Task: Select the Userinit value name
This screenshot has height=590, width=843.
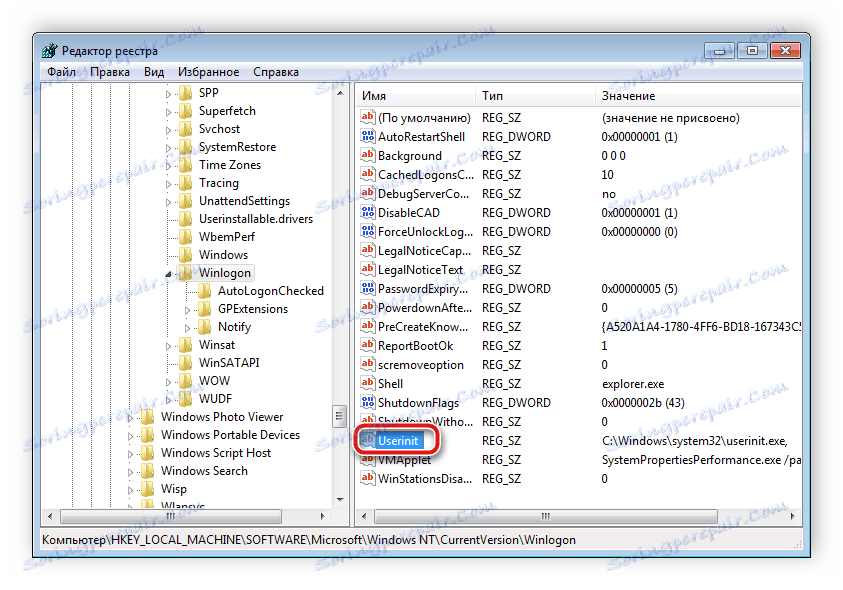Action: click(398, 440)
